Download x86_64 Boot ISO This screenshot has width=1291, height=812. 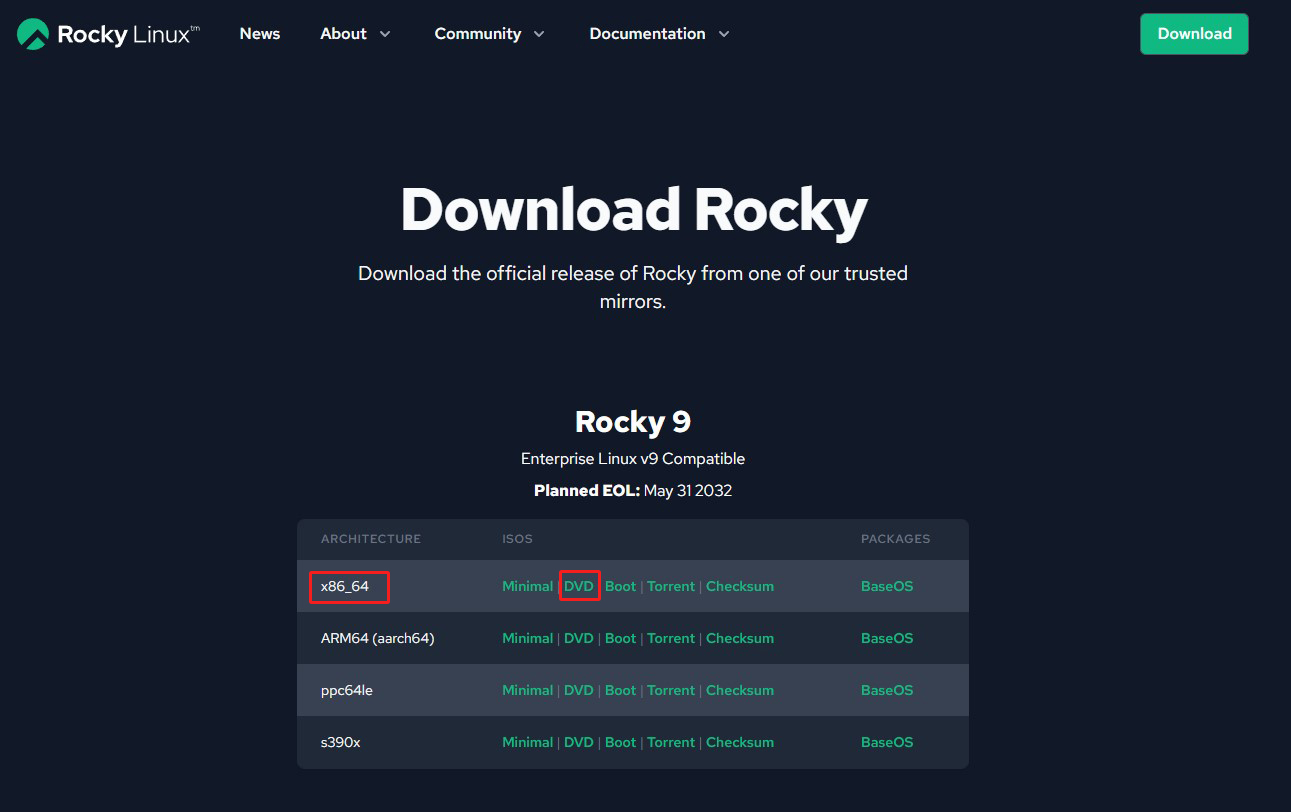pyautogui.click(x=620, y=586)
